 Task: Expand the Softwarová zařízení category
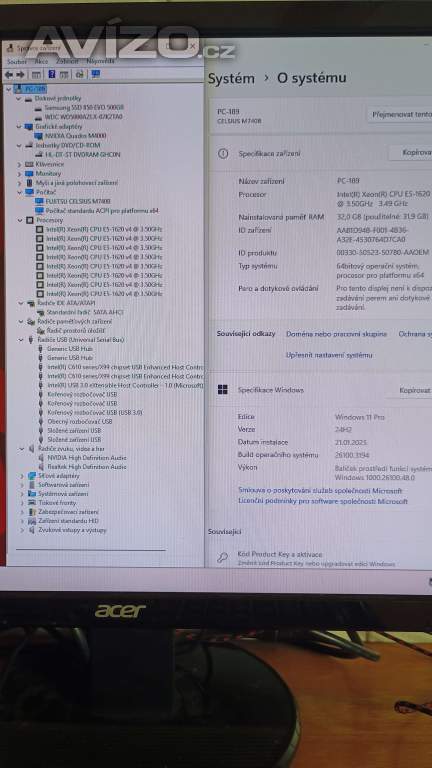click(x=22, y=485)
